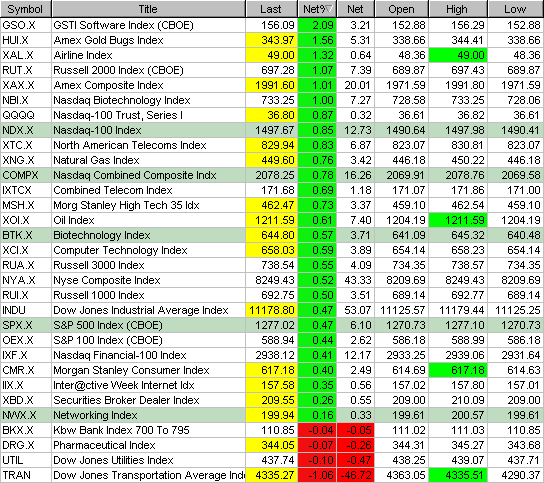The image size is (544, 483).
Task: Select the TRAN symbol cell
Action: point(26,475)
